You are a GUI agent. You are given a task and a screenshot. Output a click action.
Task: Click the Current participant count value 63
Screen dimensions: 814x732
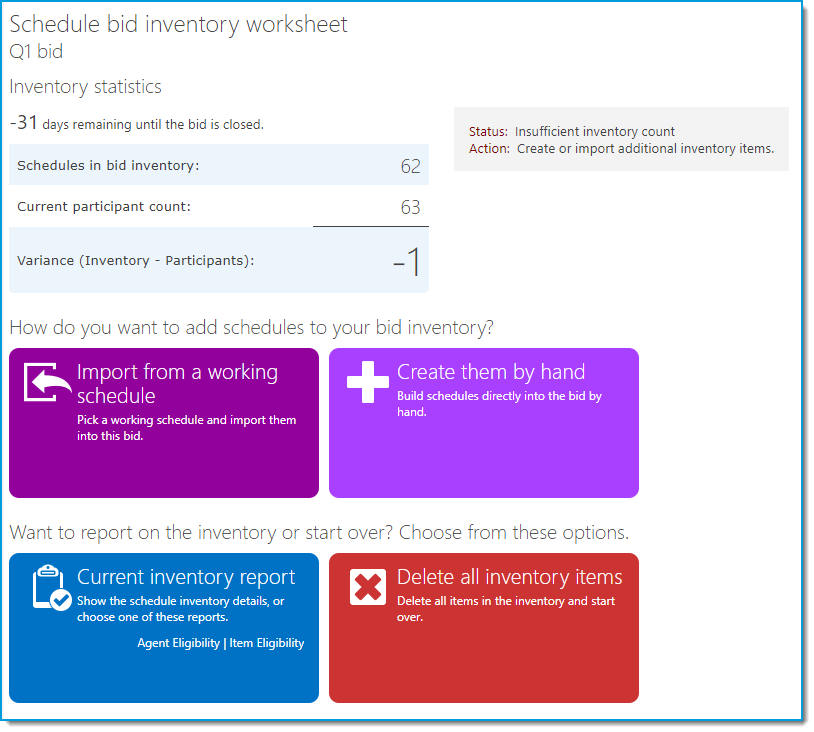coord(411,208)
